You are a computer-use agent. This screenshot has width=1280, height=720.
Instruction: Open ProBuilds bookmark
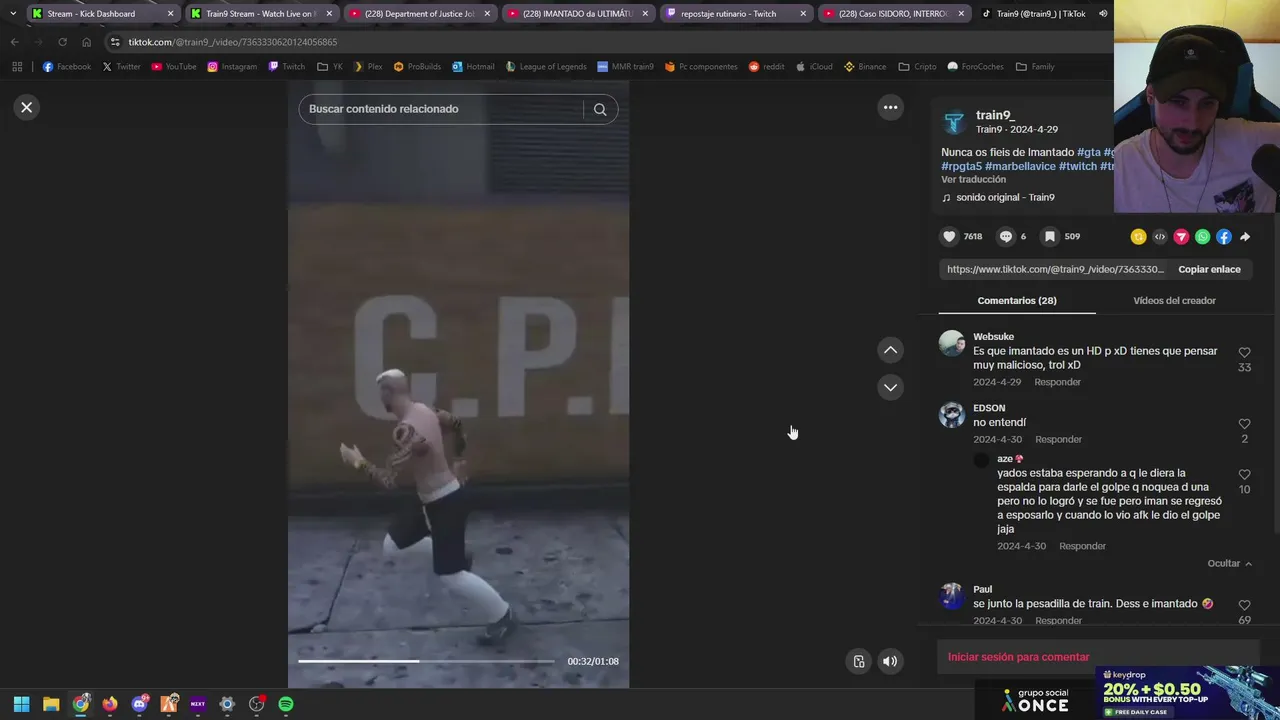pyautogui.click(x=417, y=67)
